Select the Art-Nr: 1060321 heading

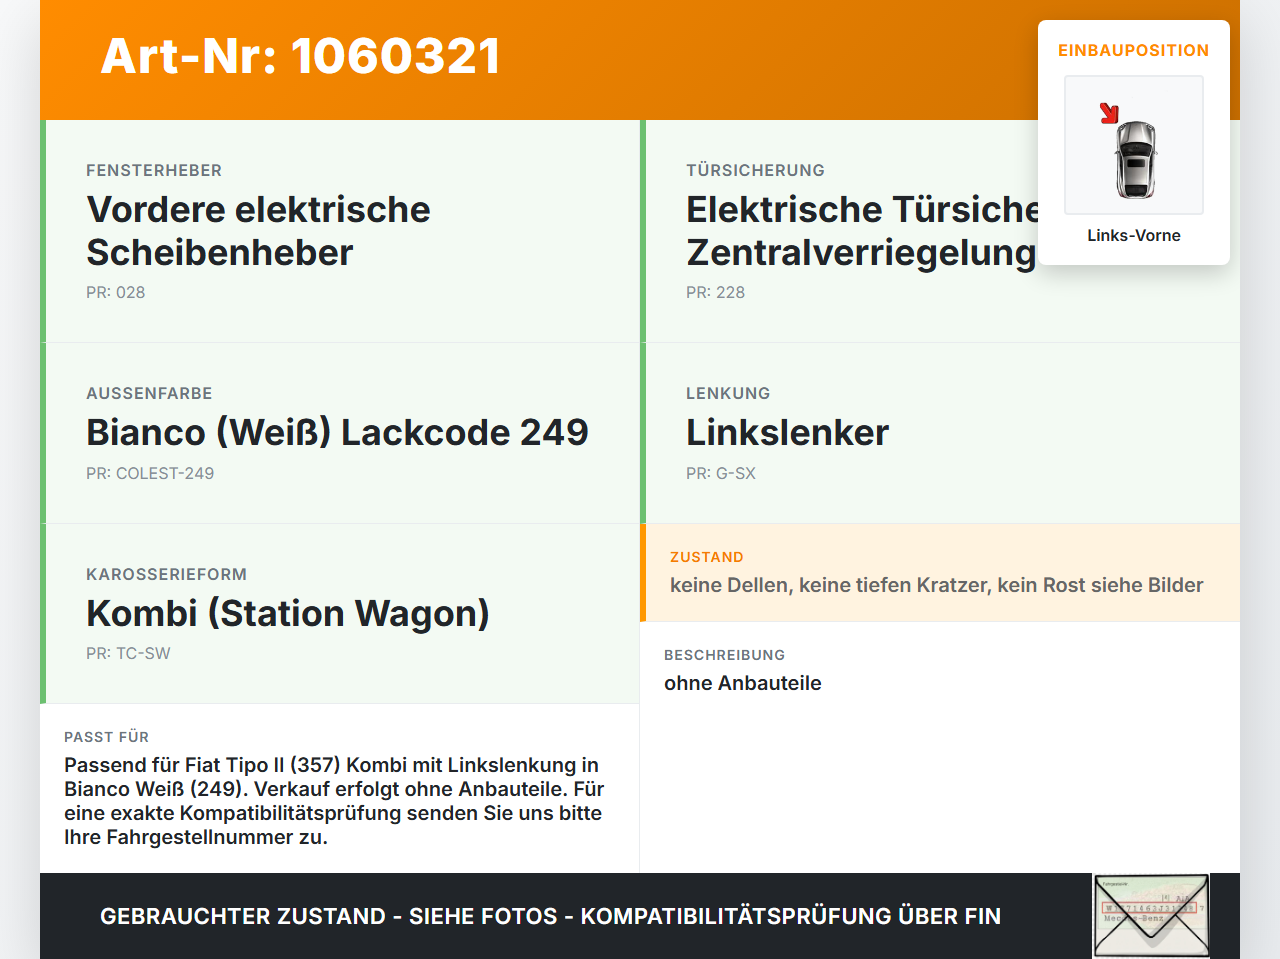point(300,56)
